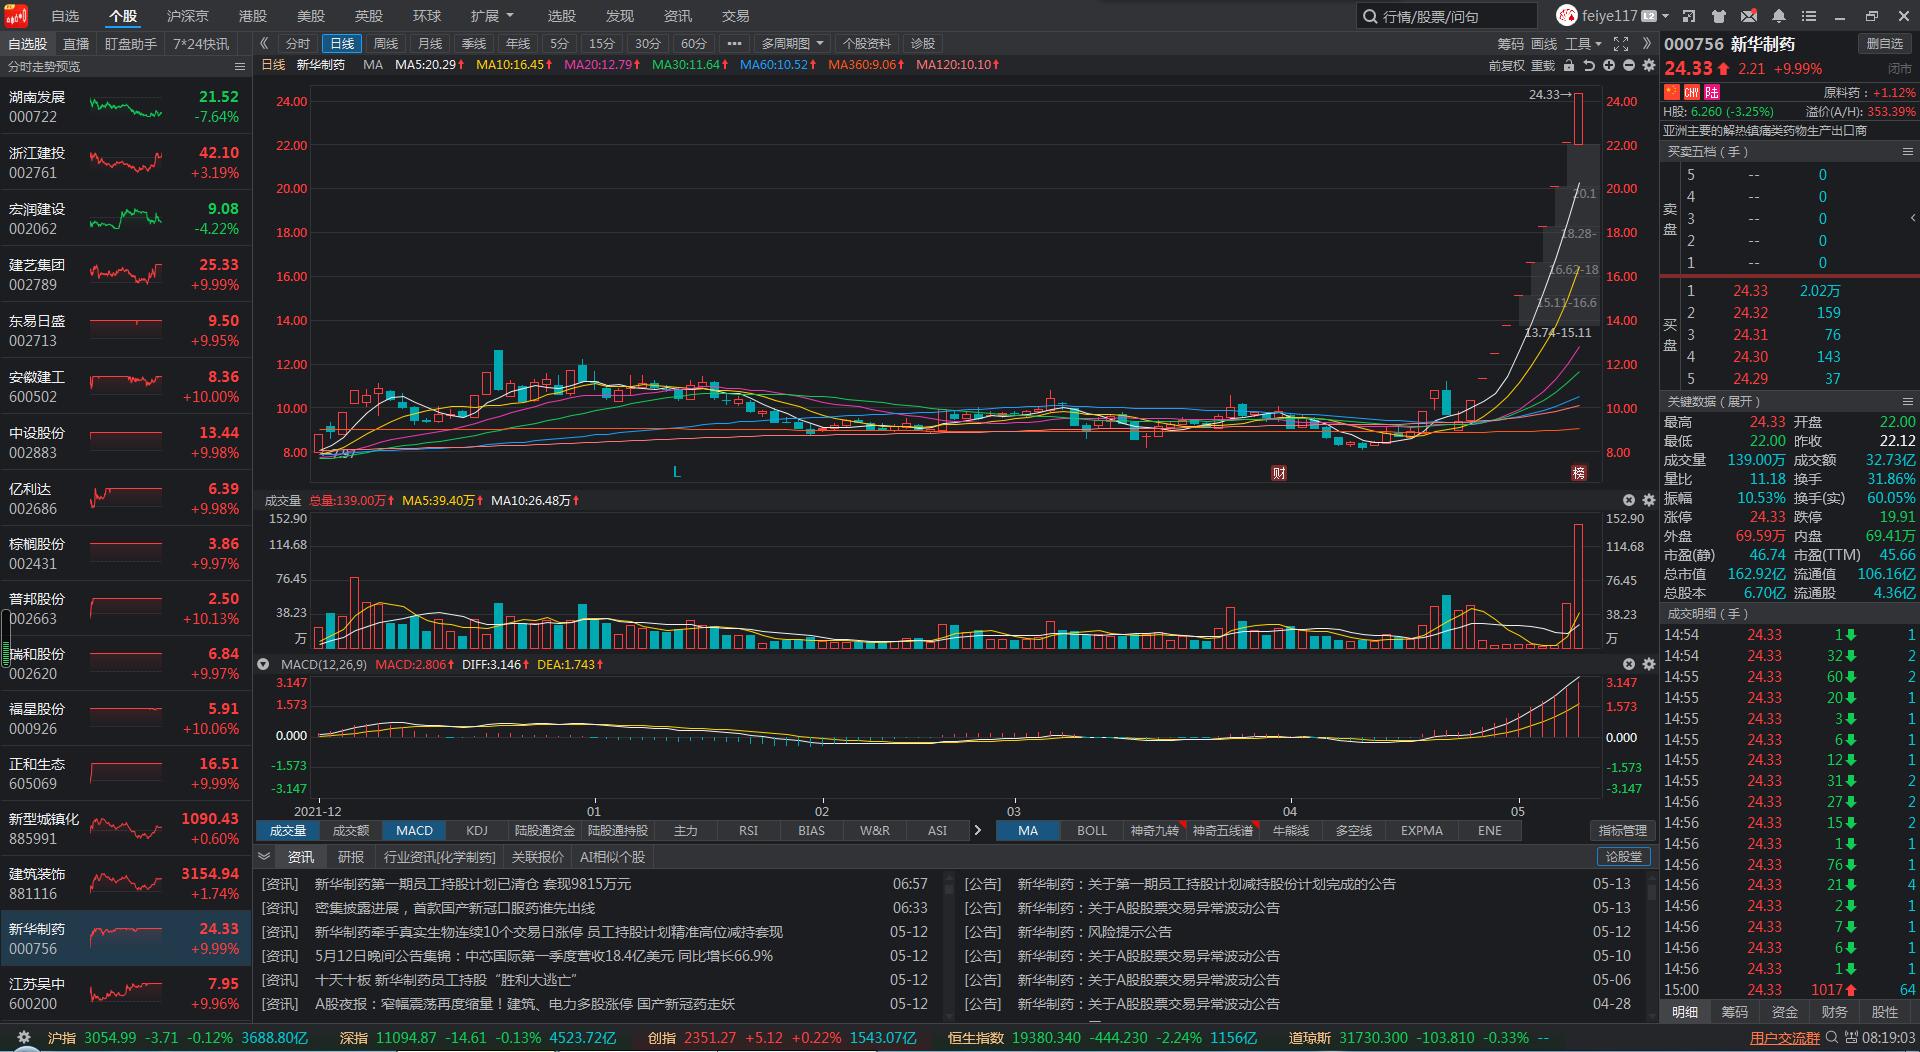Select 浙江建设 in watchlist

coord(126,162)
